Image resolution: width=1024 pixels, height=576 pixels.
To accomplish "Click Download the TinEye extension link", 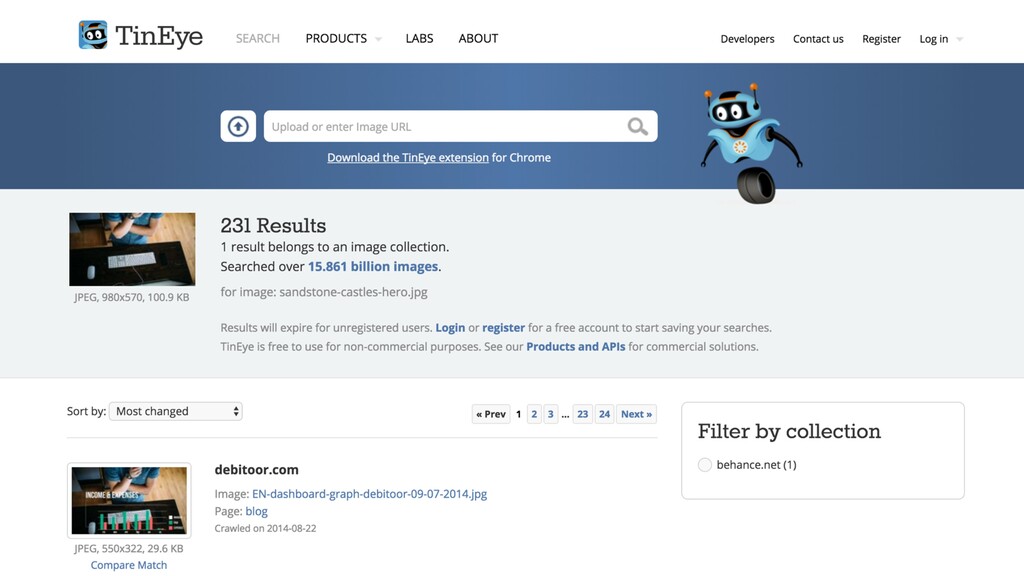I will [x=408, y=157].
